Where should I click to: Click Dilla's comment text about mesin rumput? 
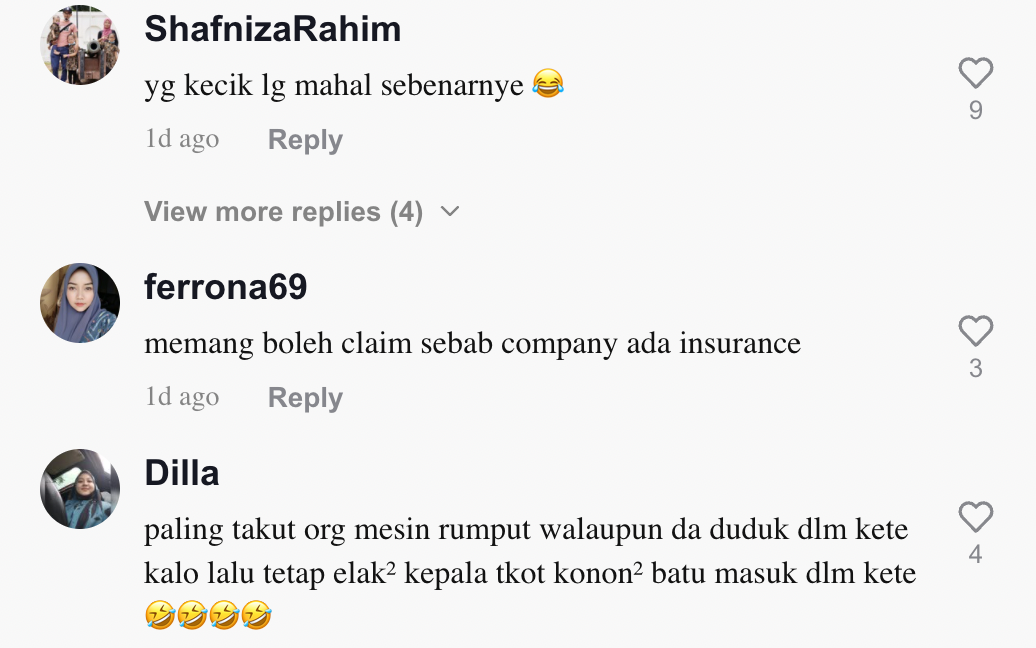(x=530, y=572)
